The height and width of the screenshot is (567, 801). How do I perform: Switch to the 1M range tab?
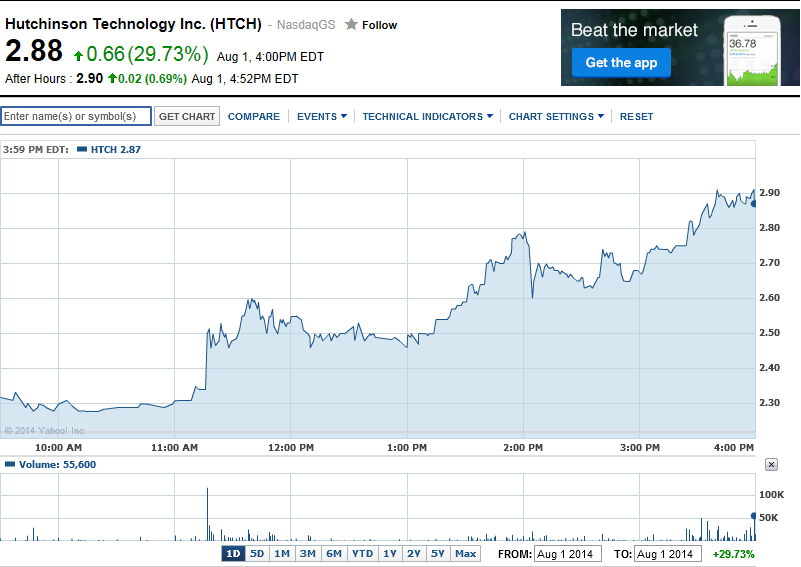point(282,554)
